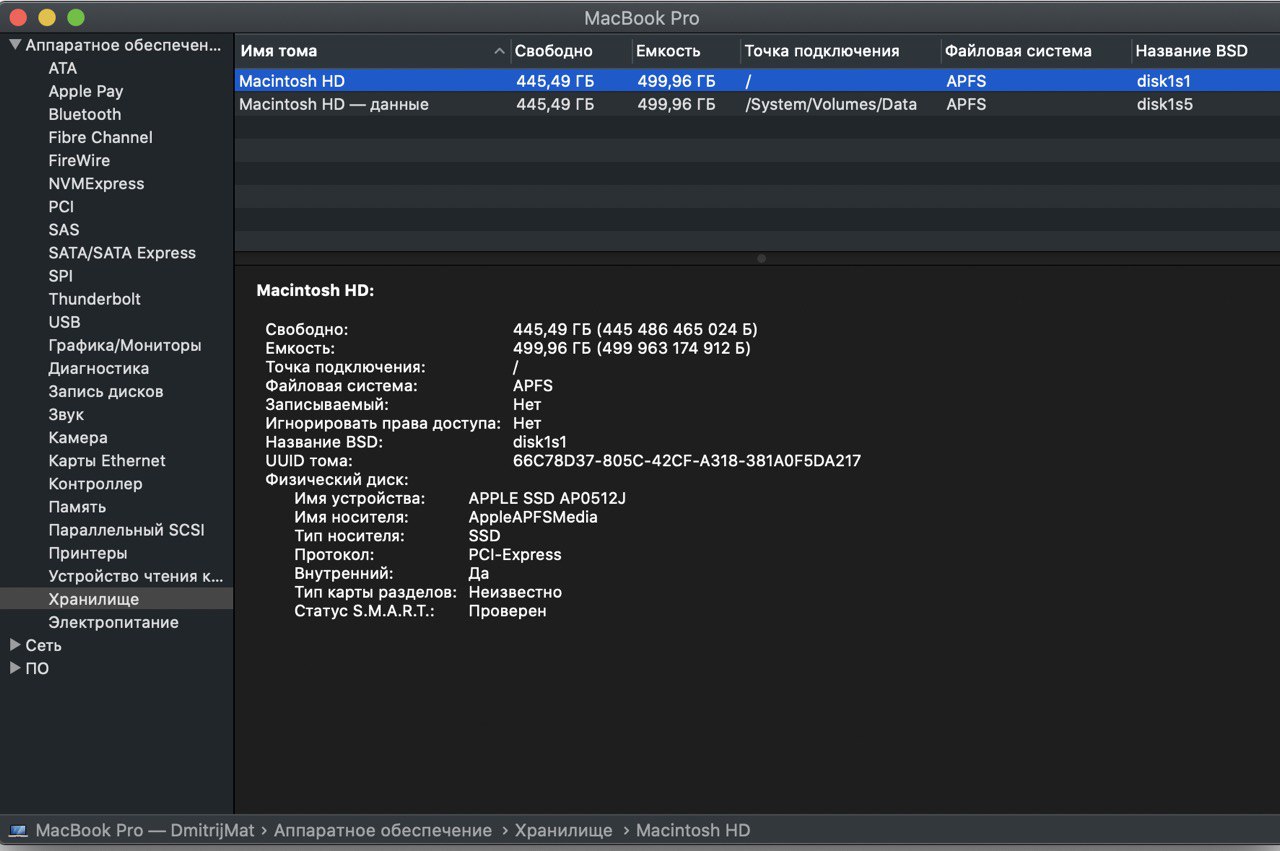Click the MacBook icon in the path bar
This screenshot has height=851, width=1280.
coord(18,830)
